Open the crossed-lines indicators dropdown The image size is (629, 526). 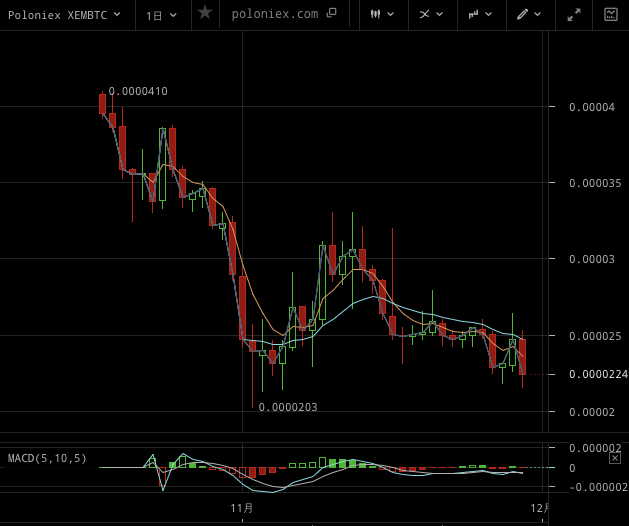click(x=431, y=14)
